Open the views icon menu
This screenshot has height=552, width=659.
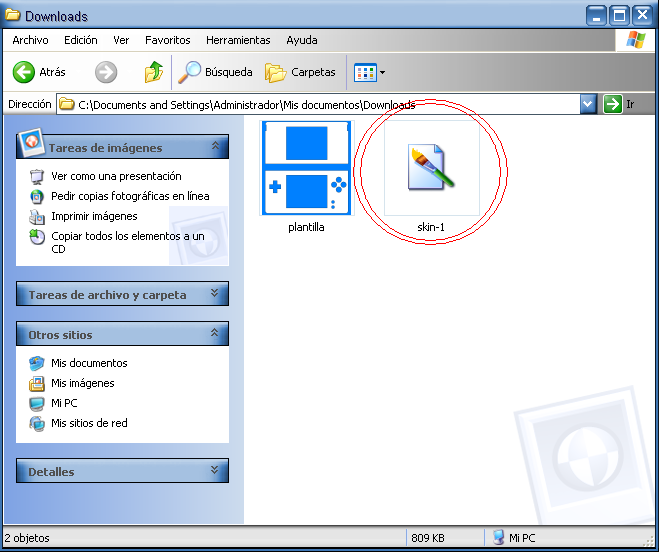pos(369,72)
